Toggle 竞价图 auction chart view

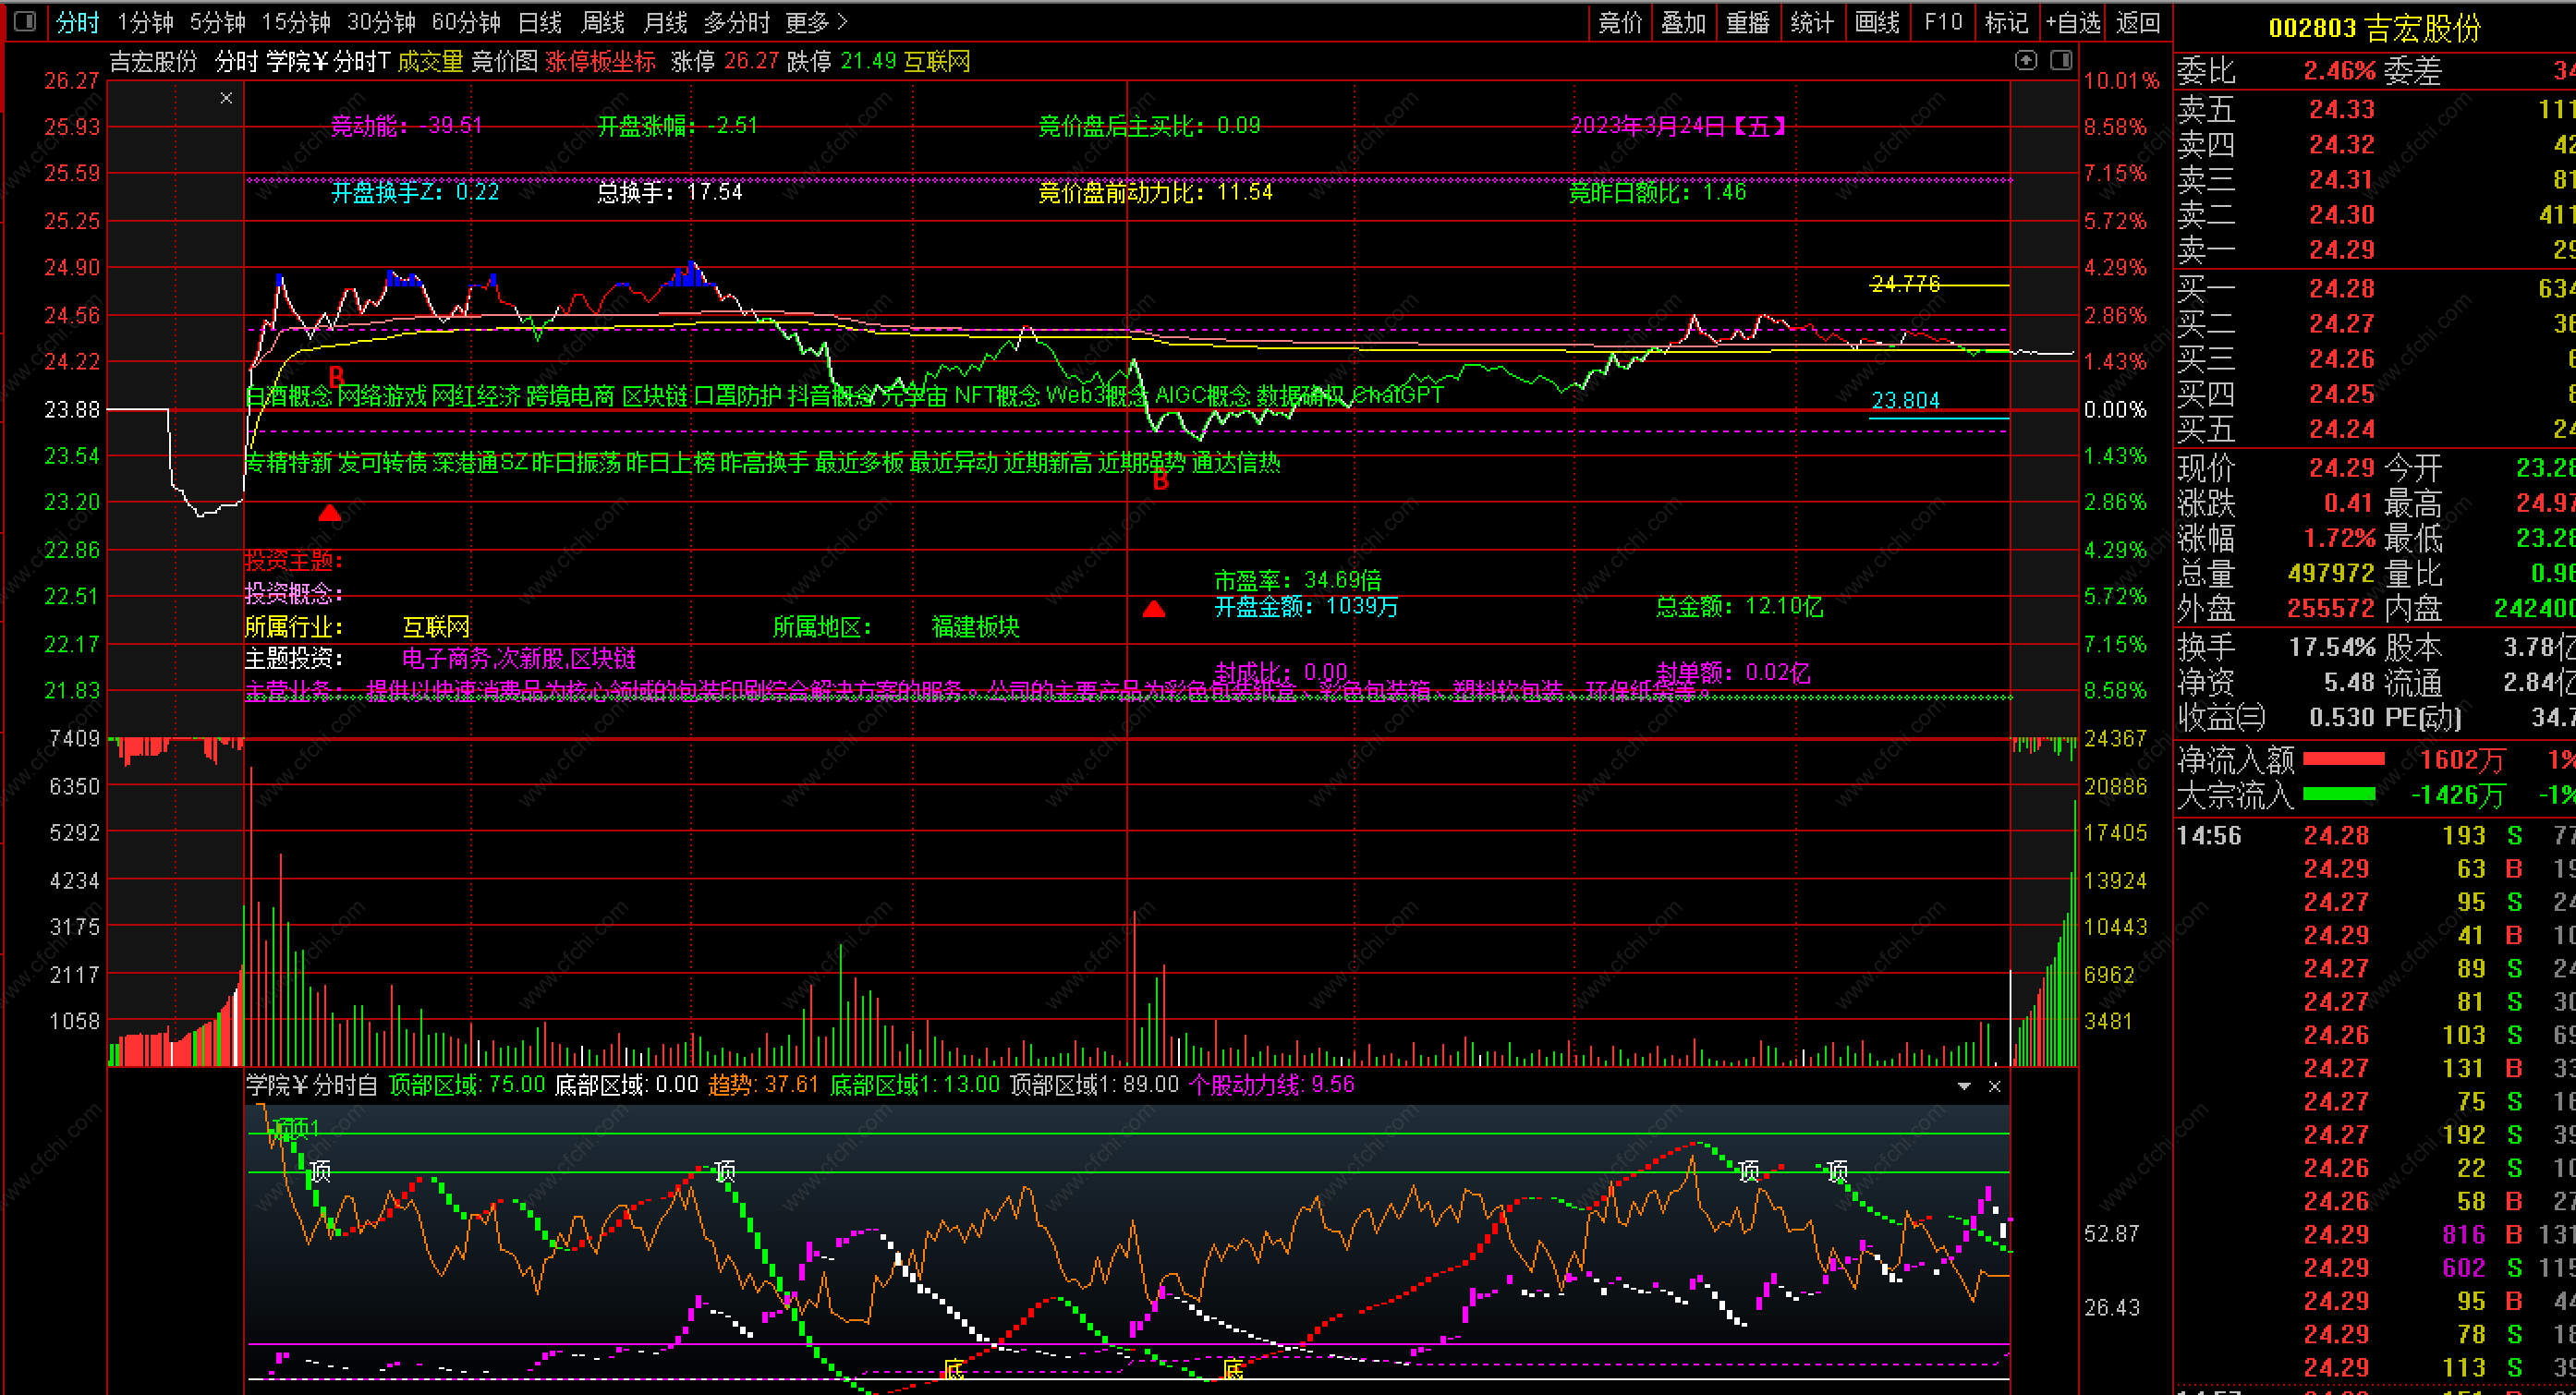pyautogui.click(x=504, y=62)
